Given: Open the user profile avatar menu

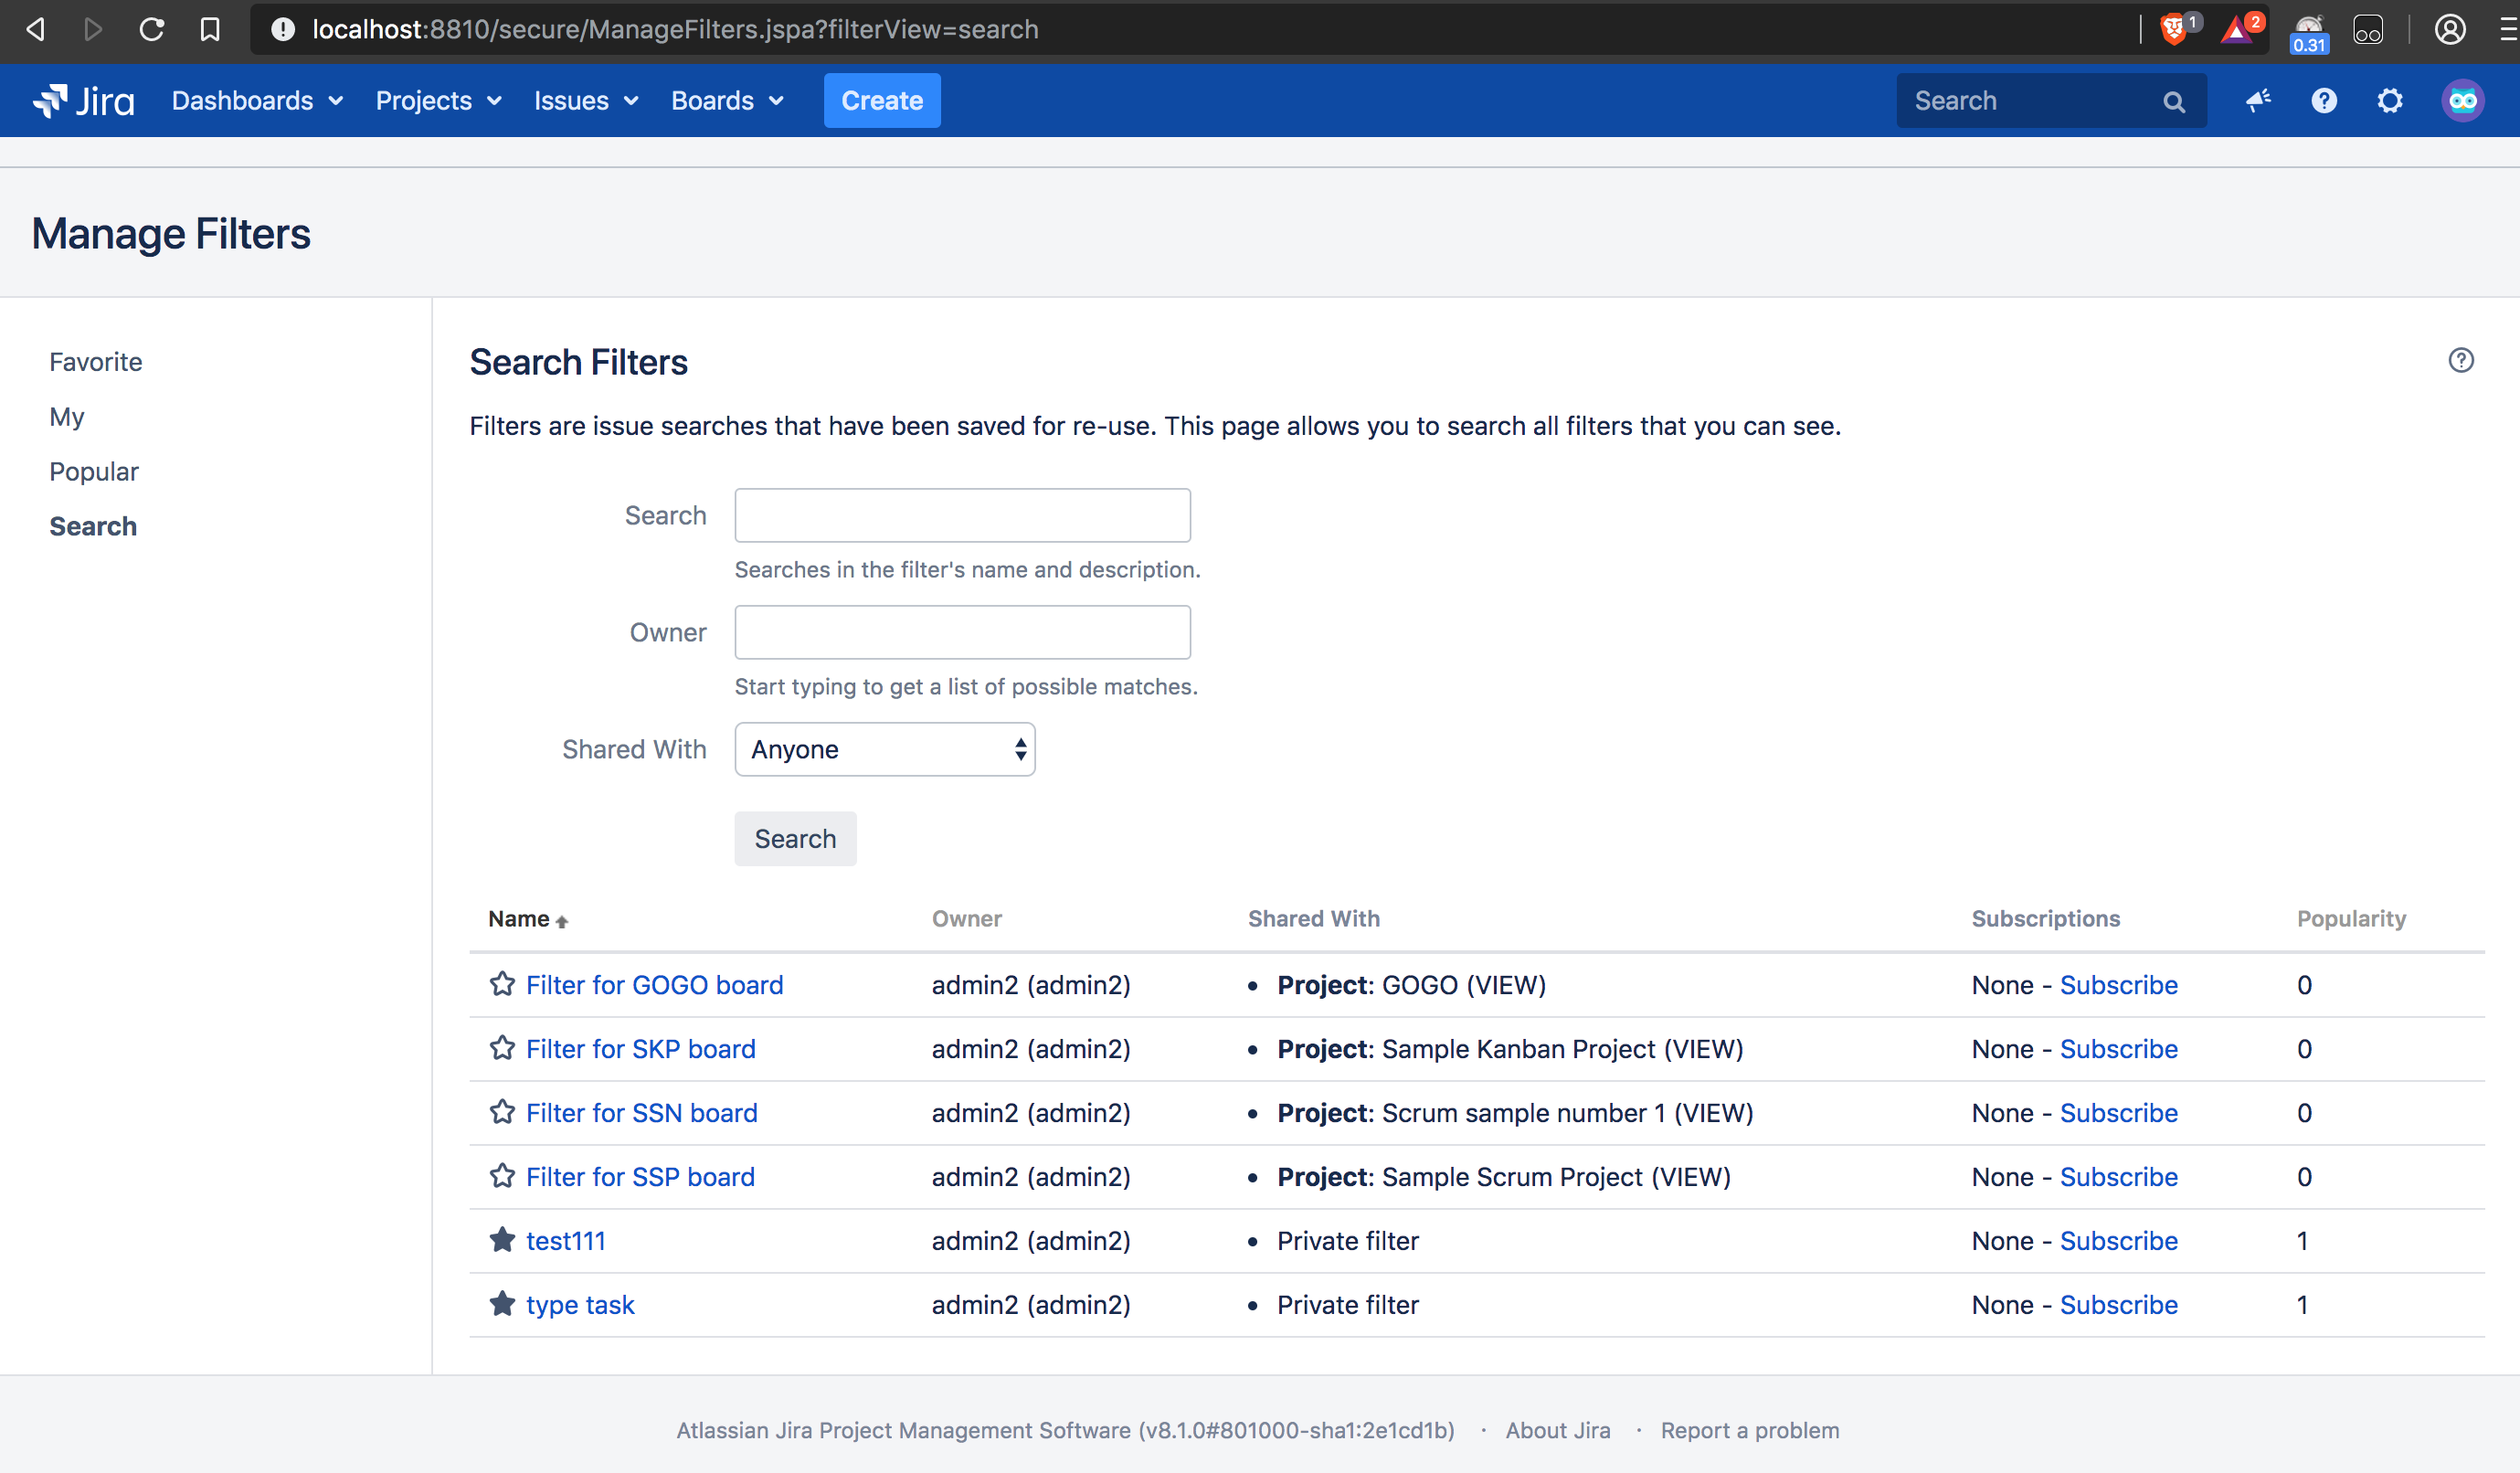Looking at the screenshot, I should 2462,101.
